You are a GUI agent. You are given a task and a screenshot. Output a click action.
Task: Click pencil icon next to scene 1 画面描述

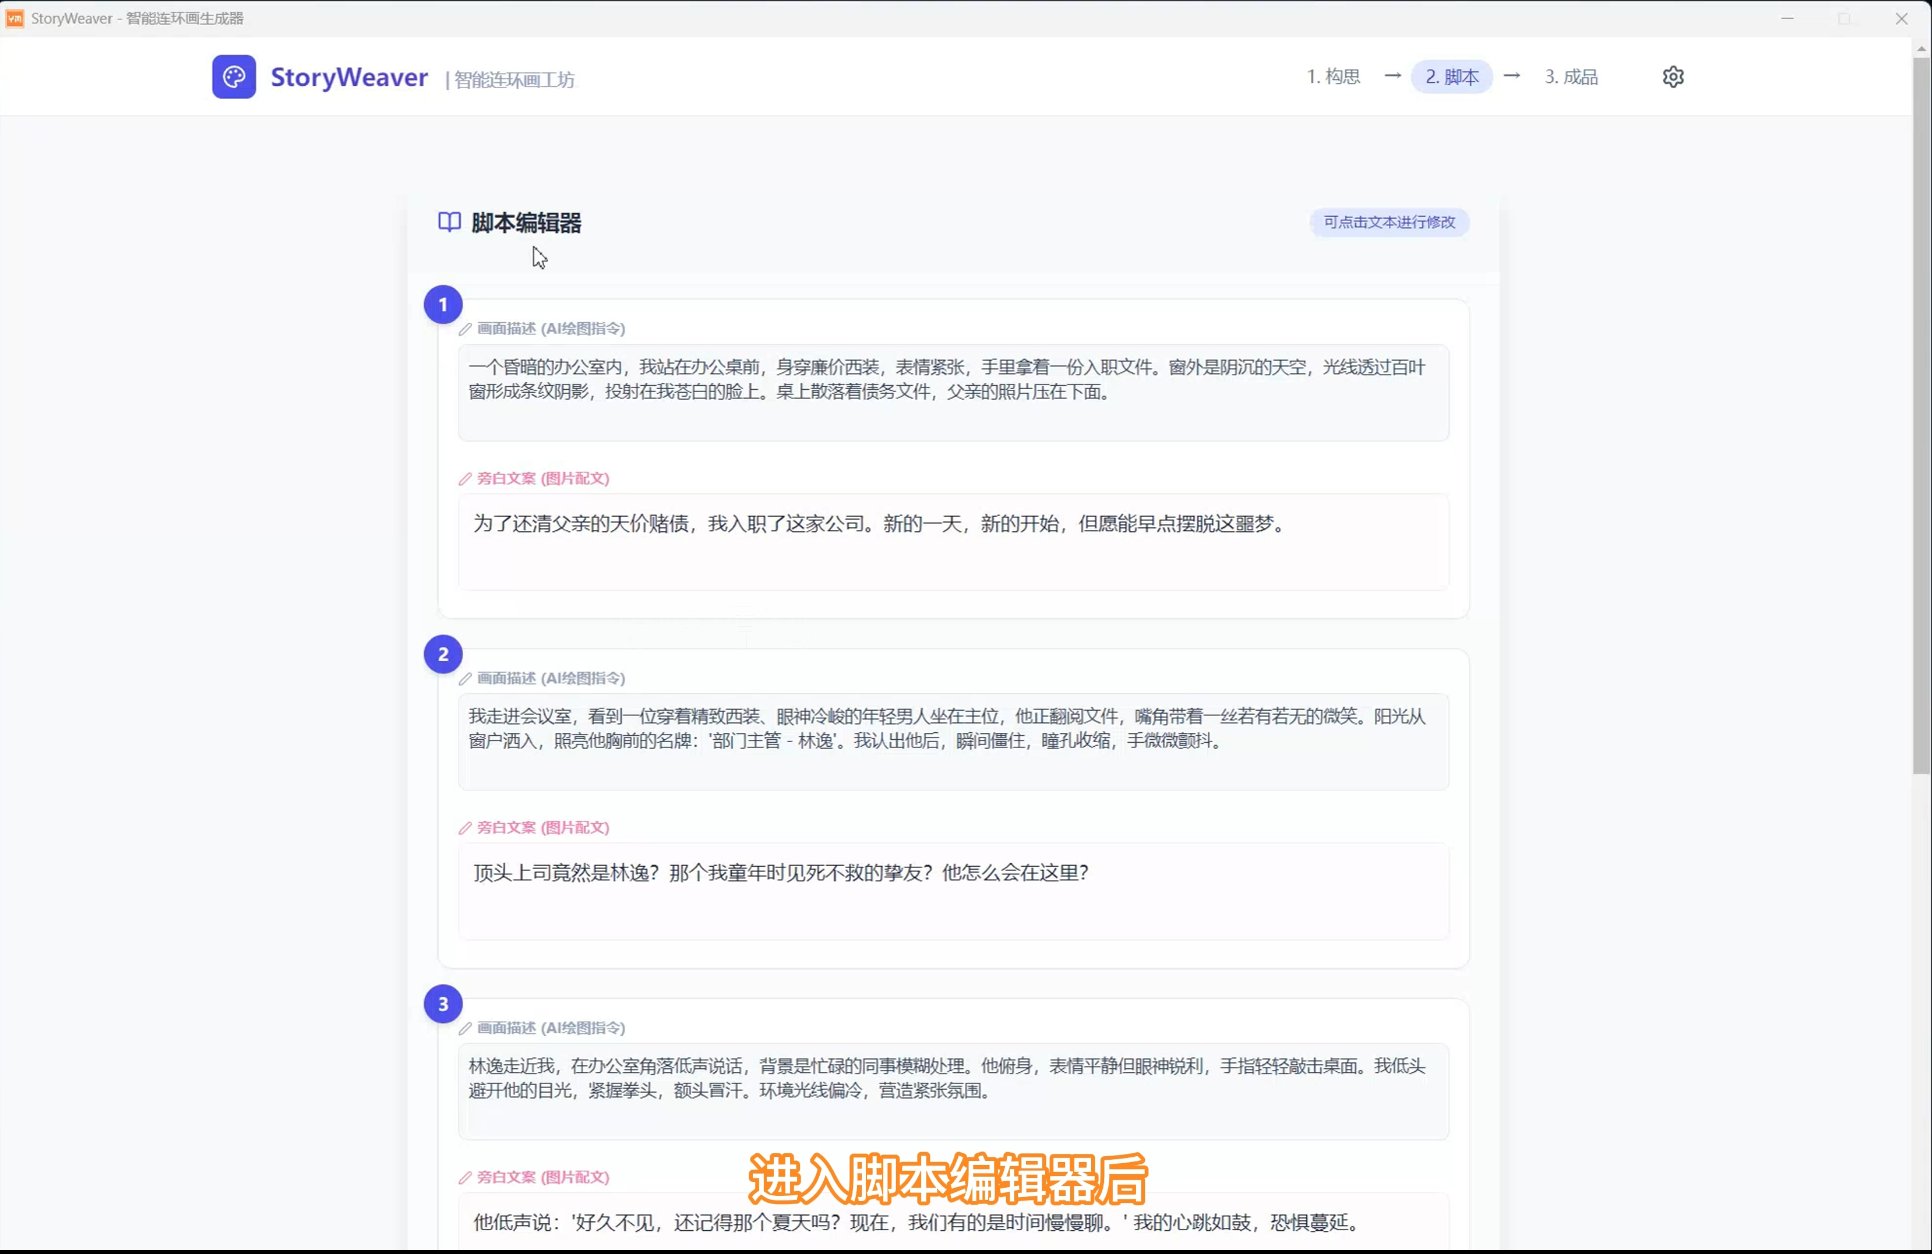(x=465, y=329)
